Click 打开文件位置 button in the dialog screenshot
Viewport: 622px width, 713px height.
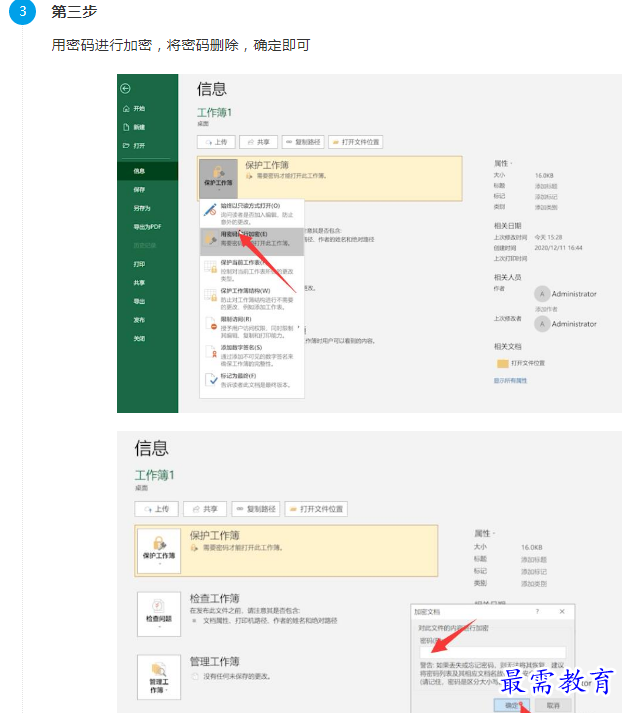tap(316, 509)
